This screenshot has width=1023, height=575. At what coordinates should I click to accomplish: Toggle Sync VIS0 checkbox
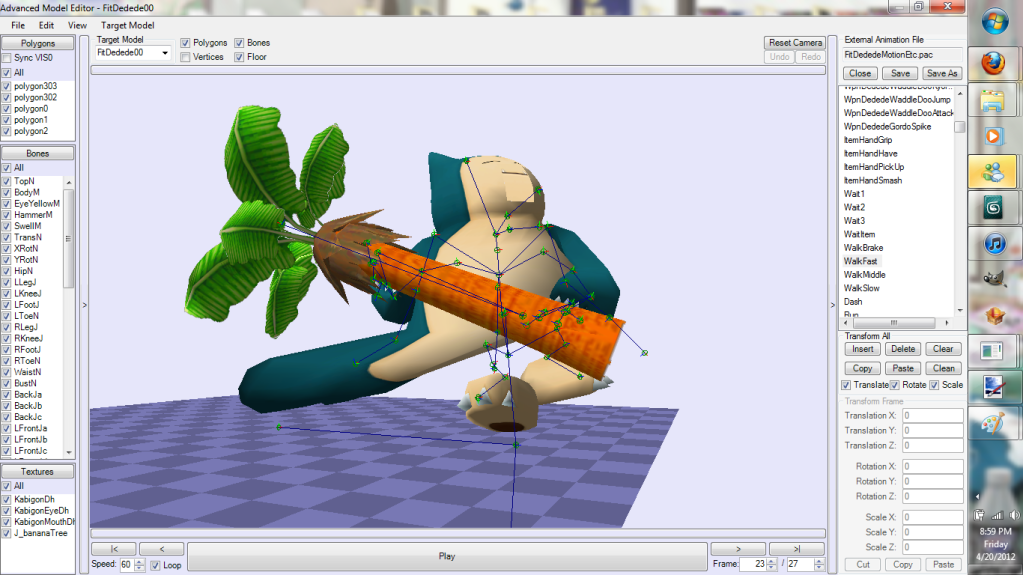7,58
